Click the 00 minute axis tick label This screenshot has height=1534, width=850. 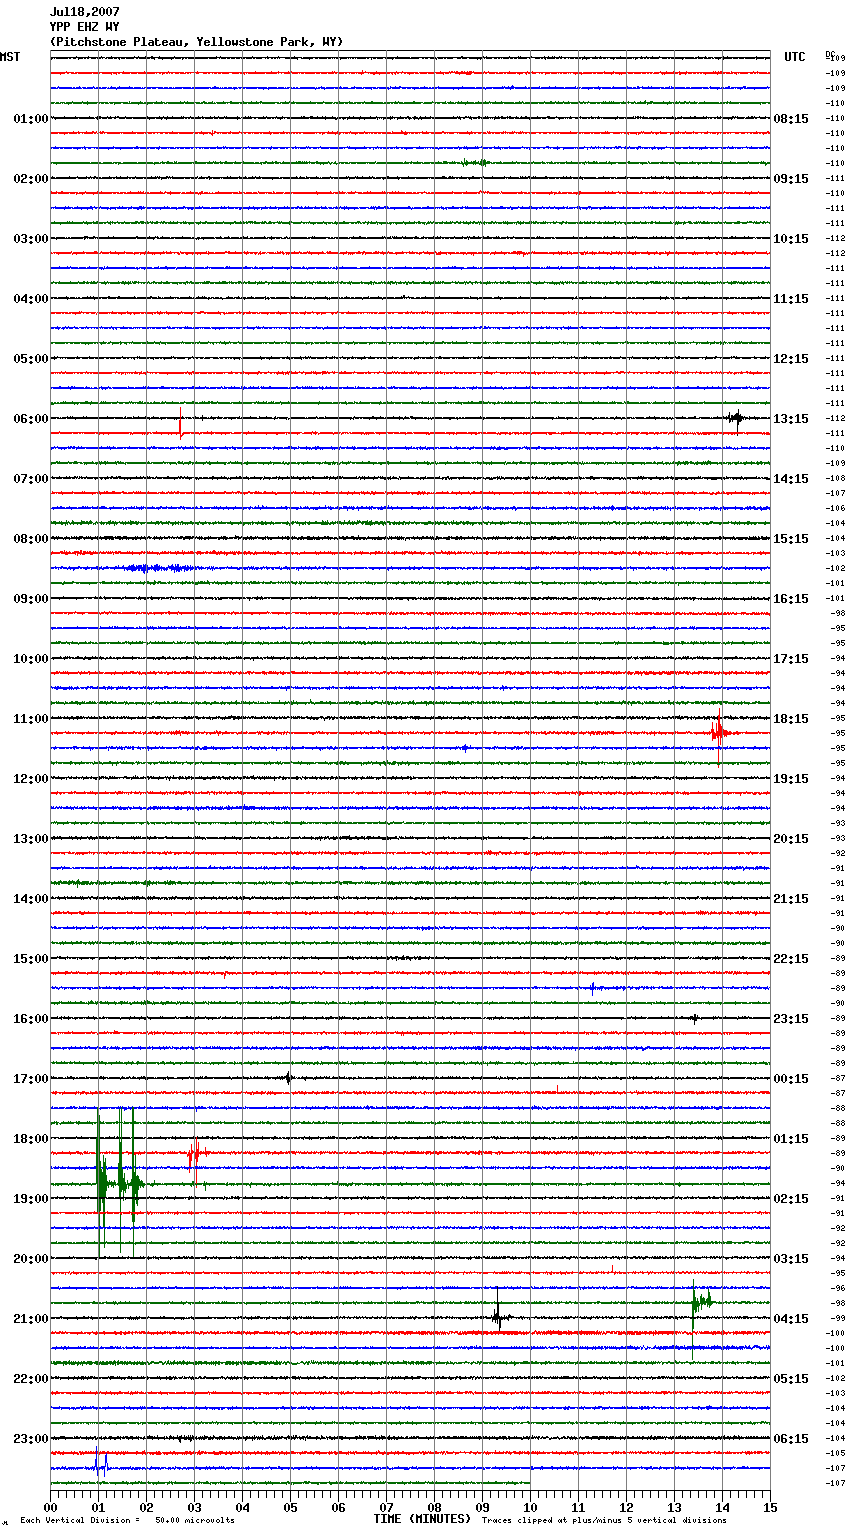[50, 1507]
